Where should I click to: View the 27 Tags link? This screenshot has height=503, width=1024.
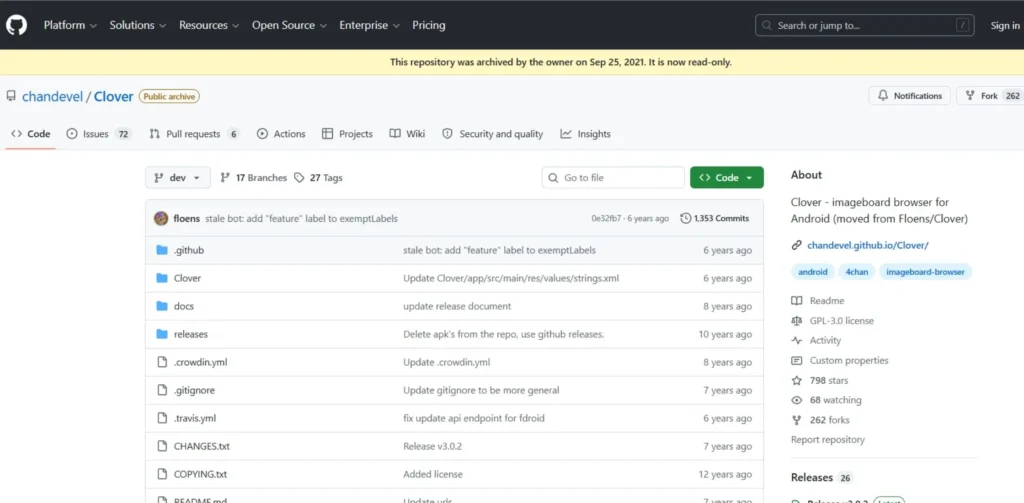[318, 178]
